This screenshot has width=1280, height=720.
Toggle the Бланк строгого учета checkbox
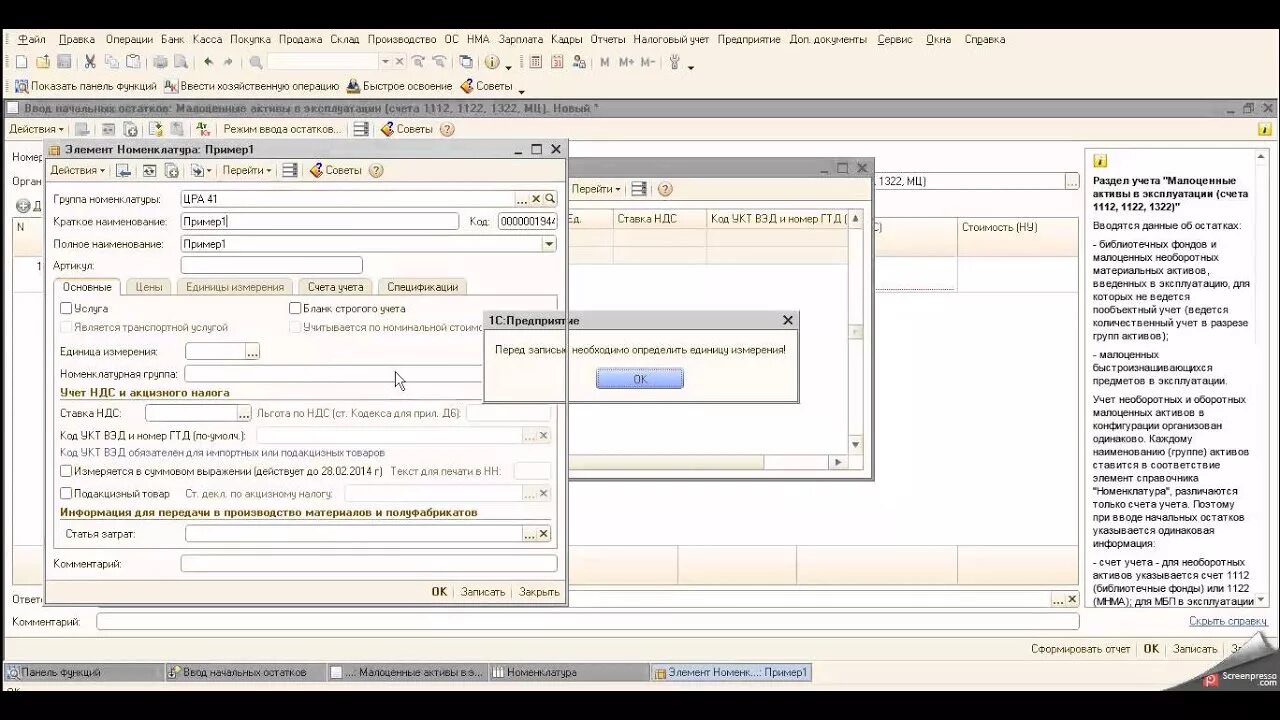point(295,309)
